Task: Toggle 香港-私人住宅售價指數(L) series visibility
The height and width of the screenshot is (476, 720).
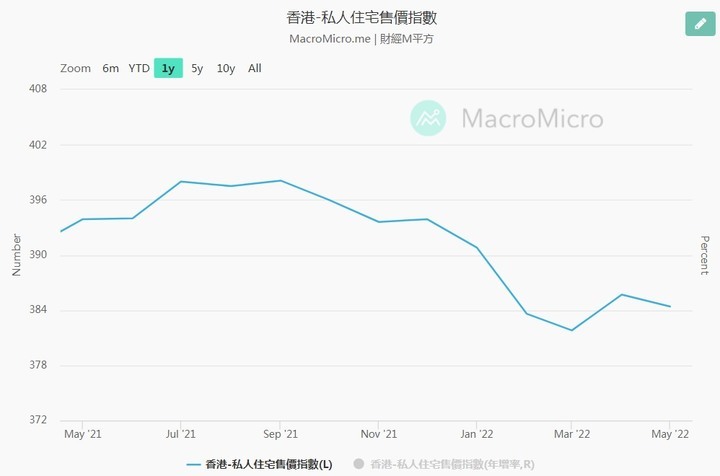Action: 269,465
